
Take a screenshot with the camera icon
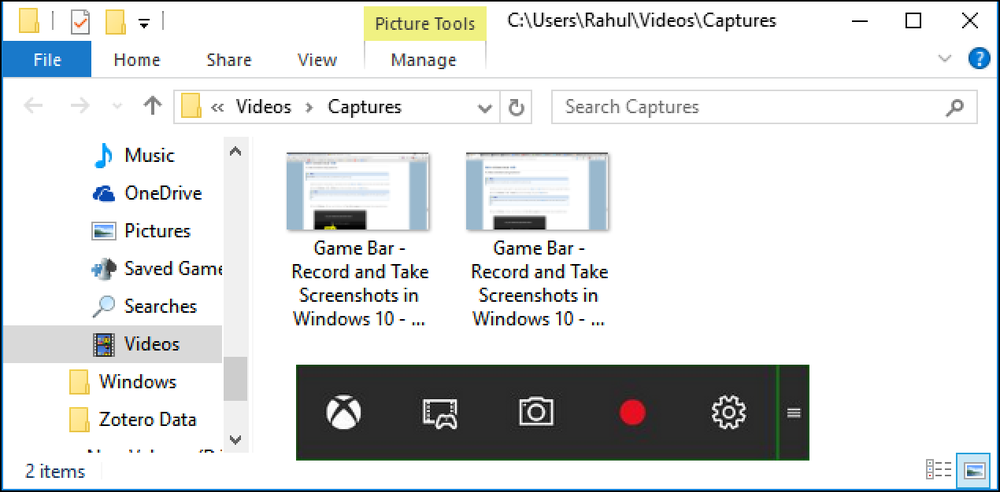click(536, 412)
